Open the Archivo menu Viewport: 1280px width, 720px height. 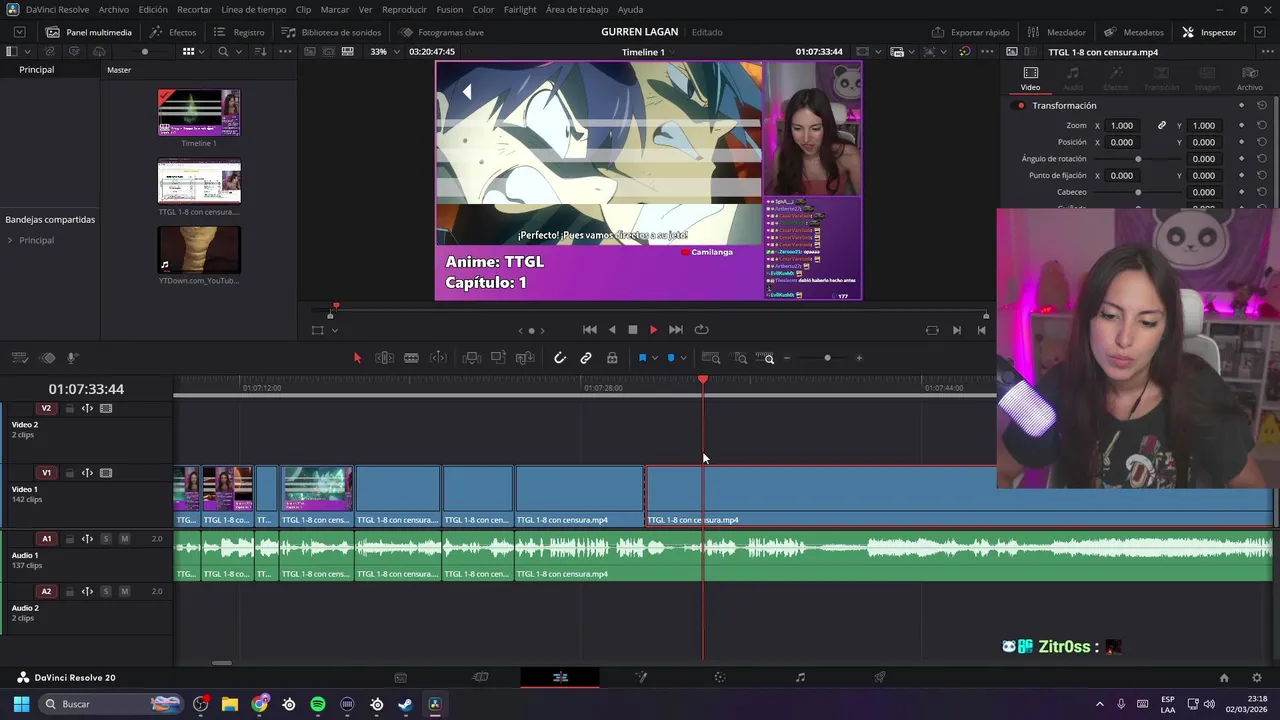(113, 9)
